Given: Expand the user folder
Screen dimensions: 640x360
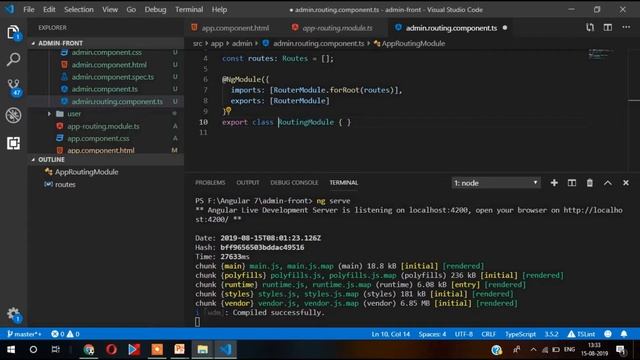Looking at the screenshot, I should [74, 114].
